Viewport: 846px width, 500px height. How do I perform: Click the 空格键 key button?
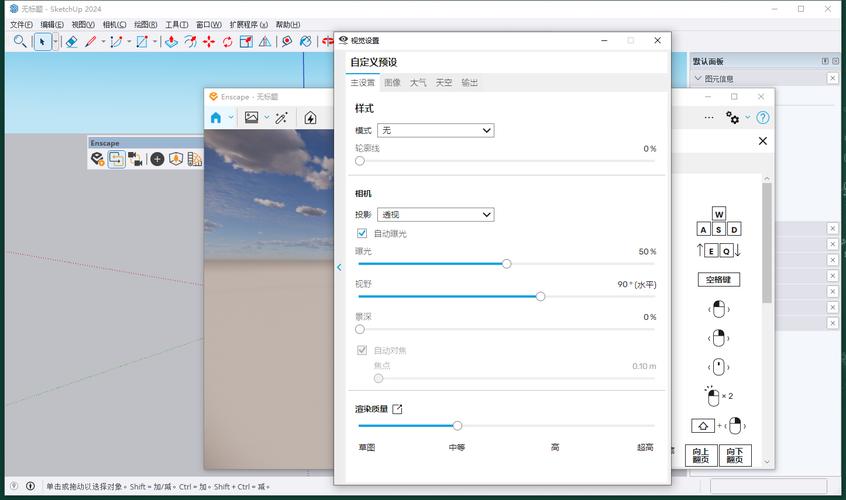(718, 279)
